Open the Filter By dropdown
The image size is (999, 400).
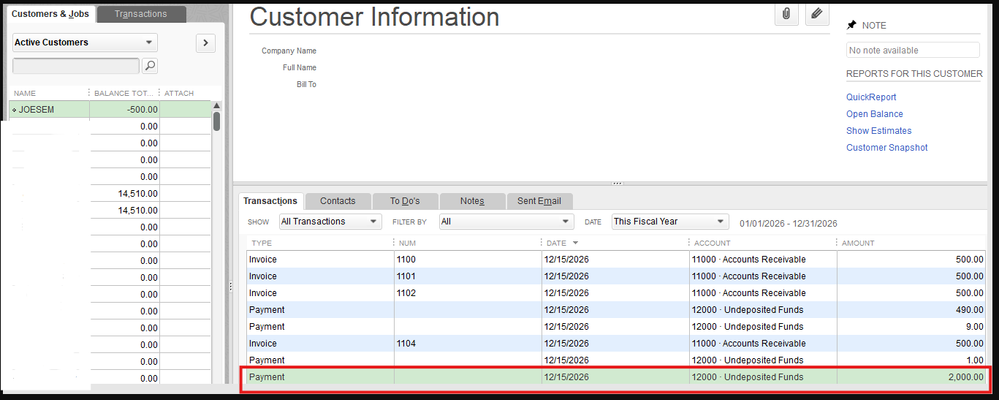506,222
